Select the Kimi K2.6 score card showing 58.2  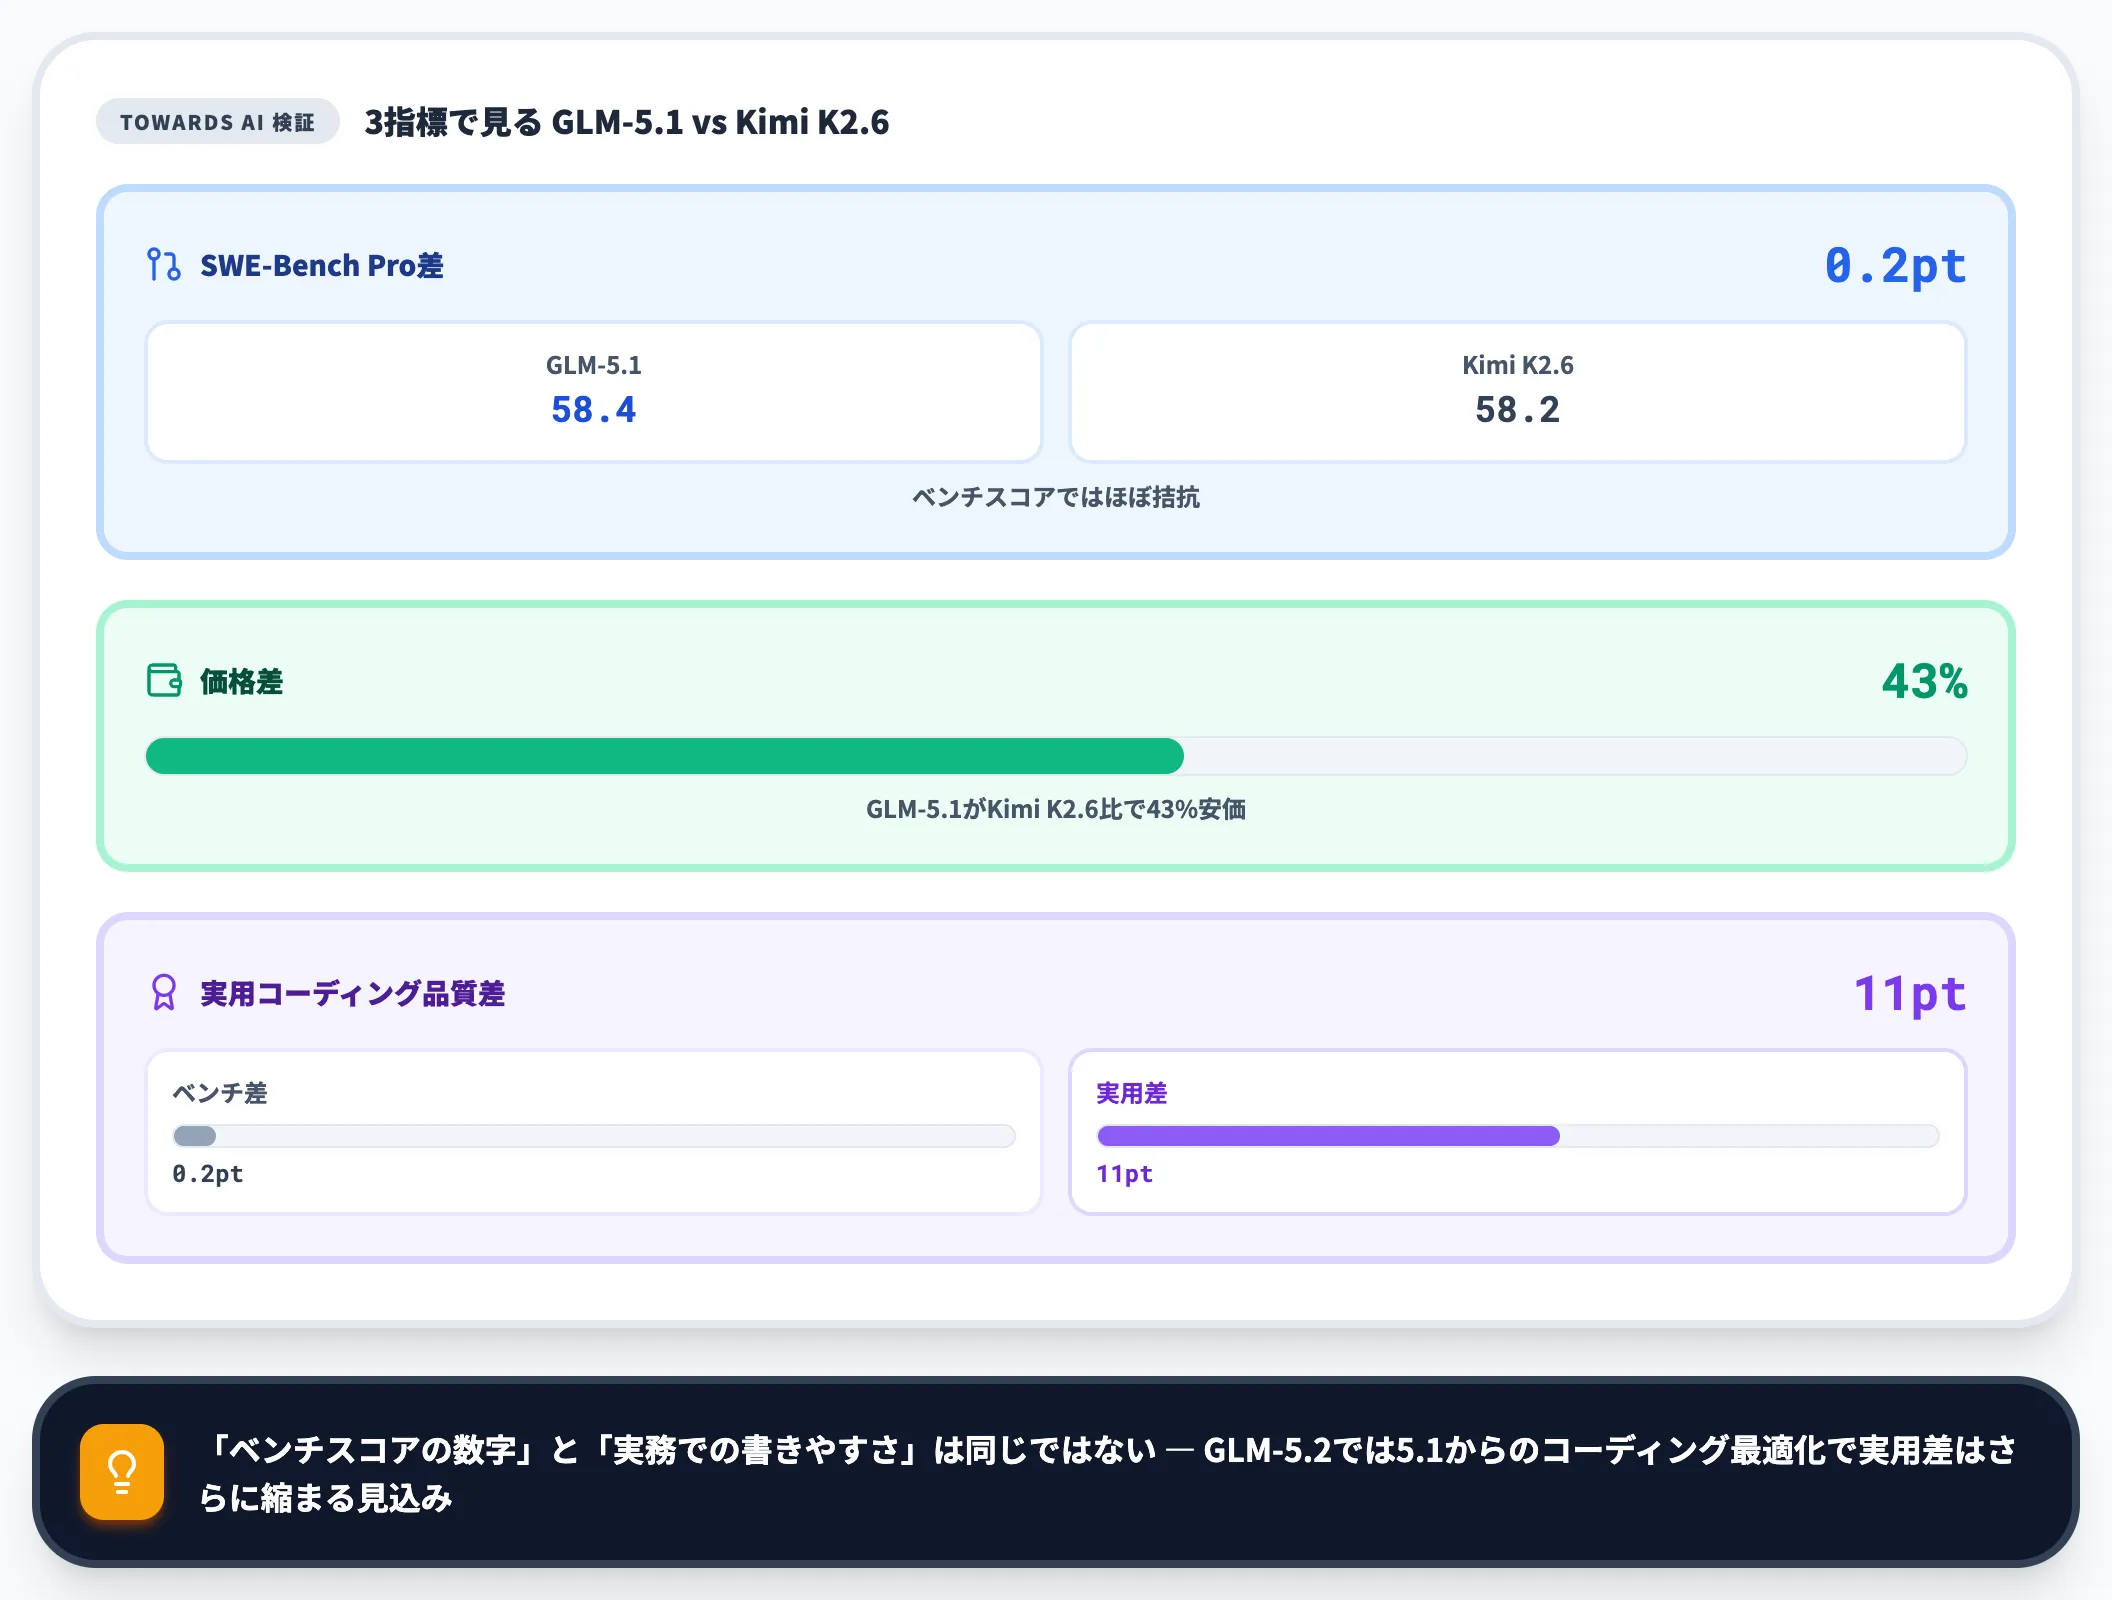point(1518,392)
